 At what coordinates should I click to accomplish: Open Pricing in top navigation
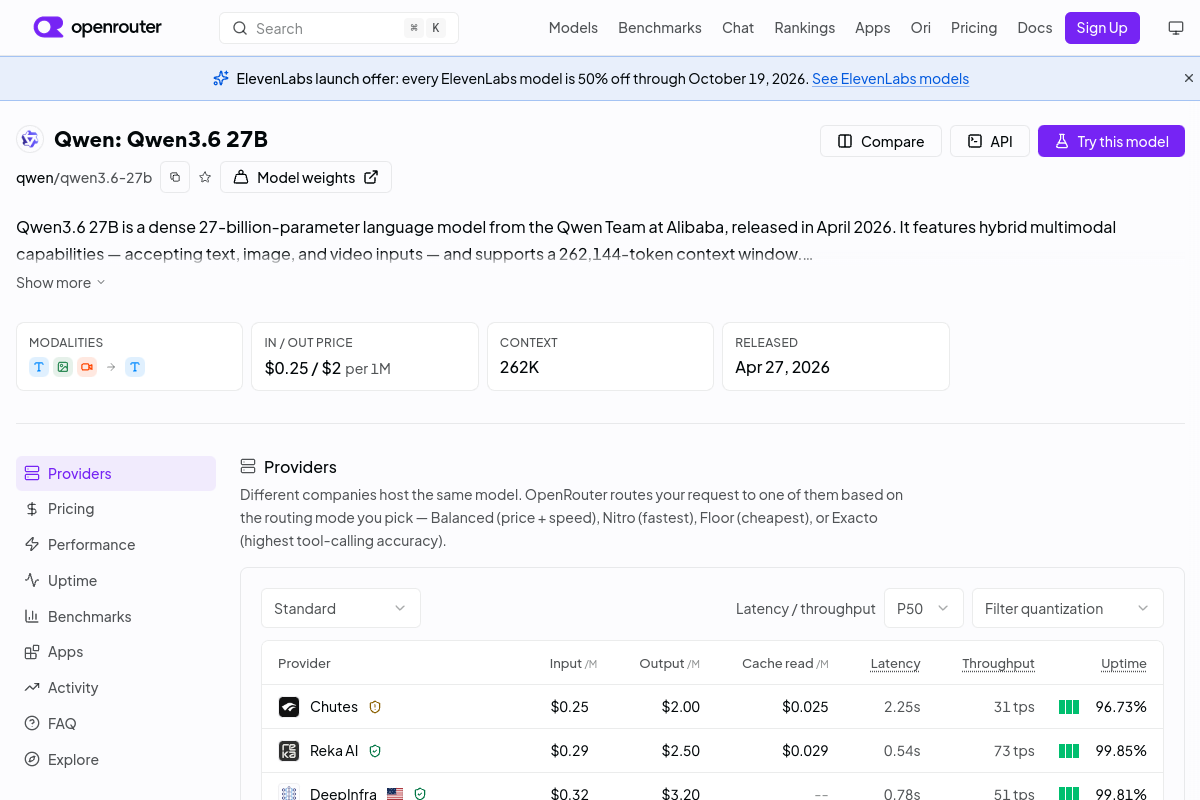tap(974, 28)
